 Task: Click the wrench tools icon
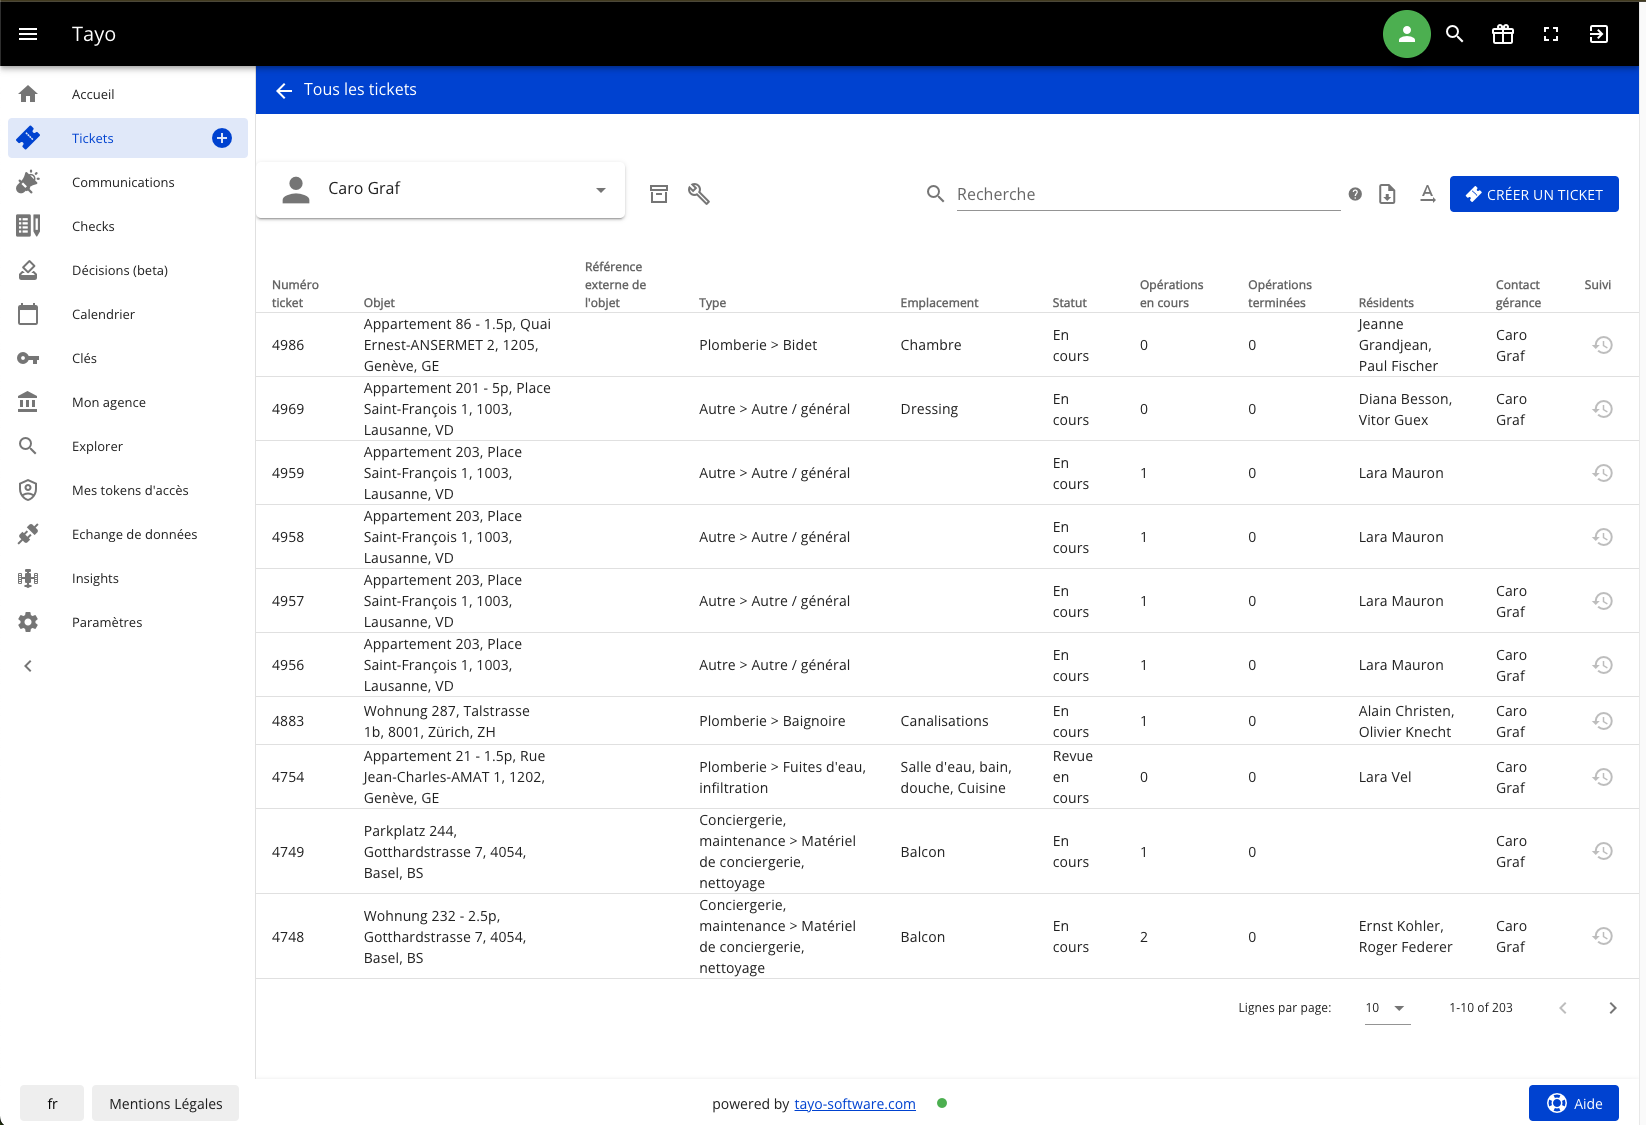699,194
